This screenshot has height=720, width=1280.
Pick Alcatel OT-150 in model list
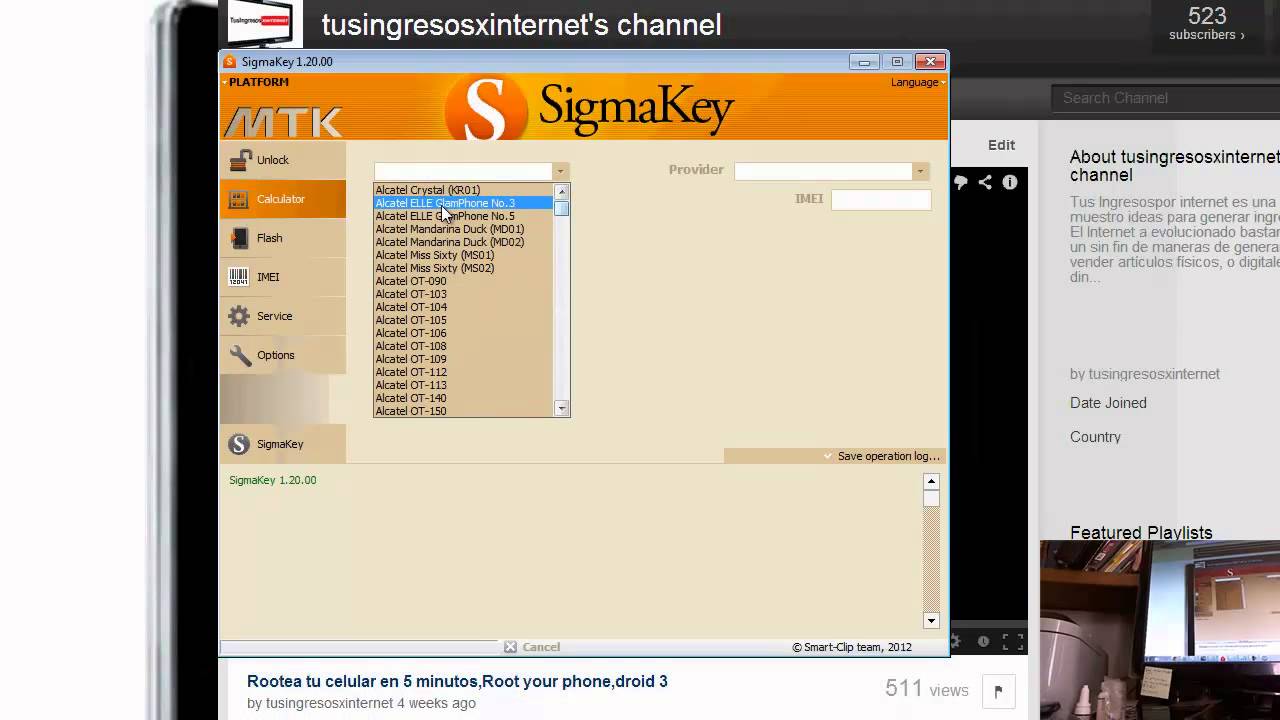click(463, 411)
